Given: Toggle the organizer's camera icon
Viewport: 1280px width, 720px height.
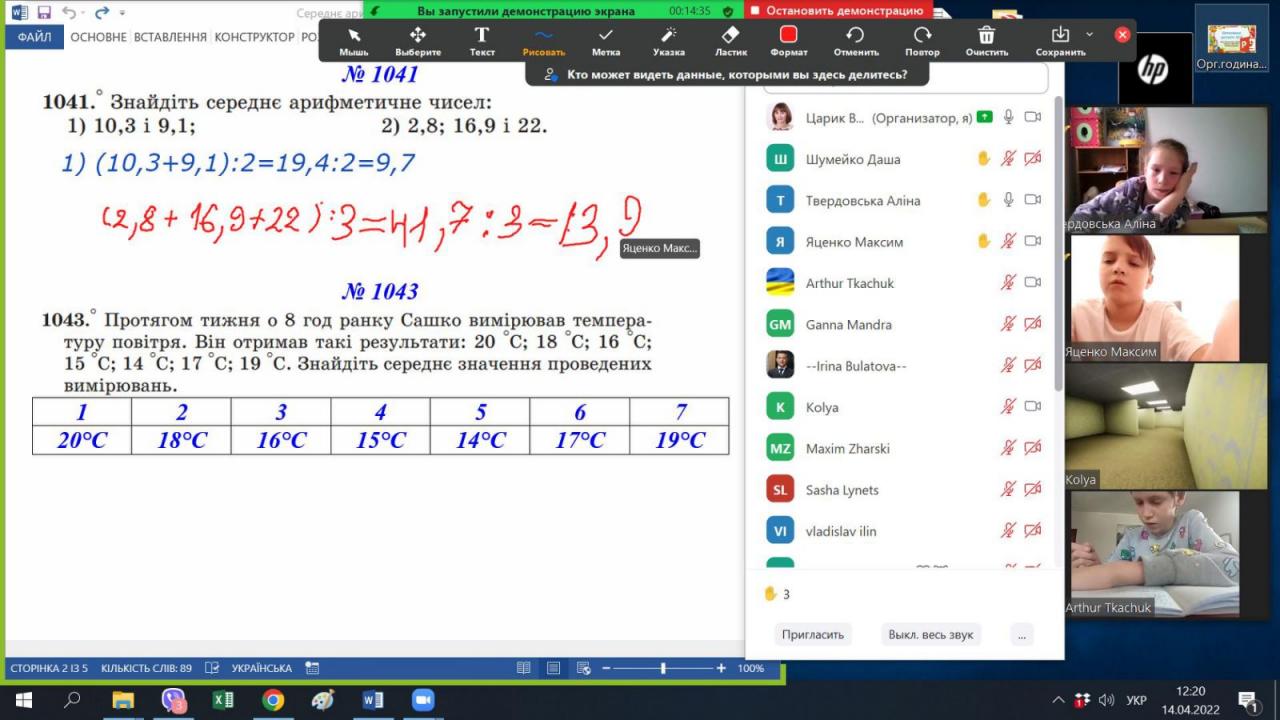Looking at the screenshot, I should 1033,118.
